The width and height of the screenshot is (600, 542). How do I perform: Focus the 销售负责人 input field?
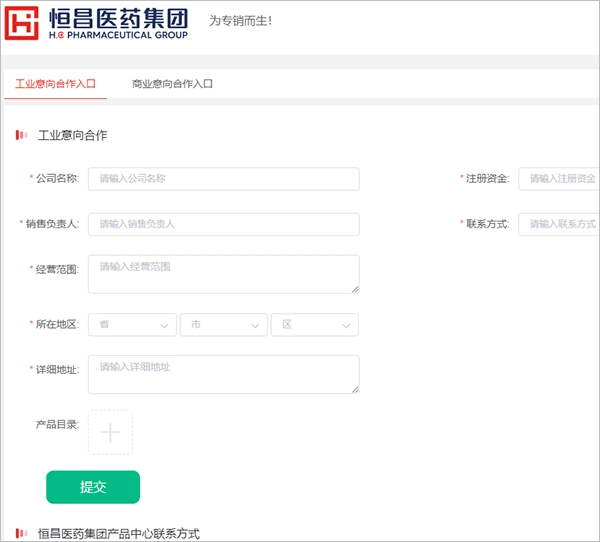(x=223, y=224)
